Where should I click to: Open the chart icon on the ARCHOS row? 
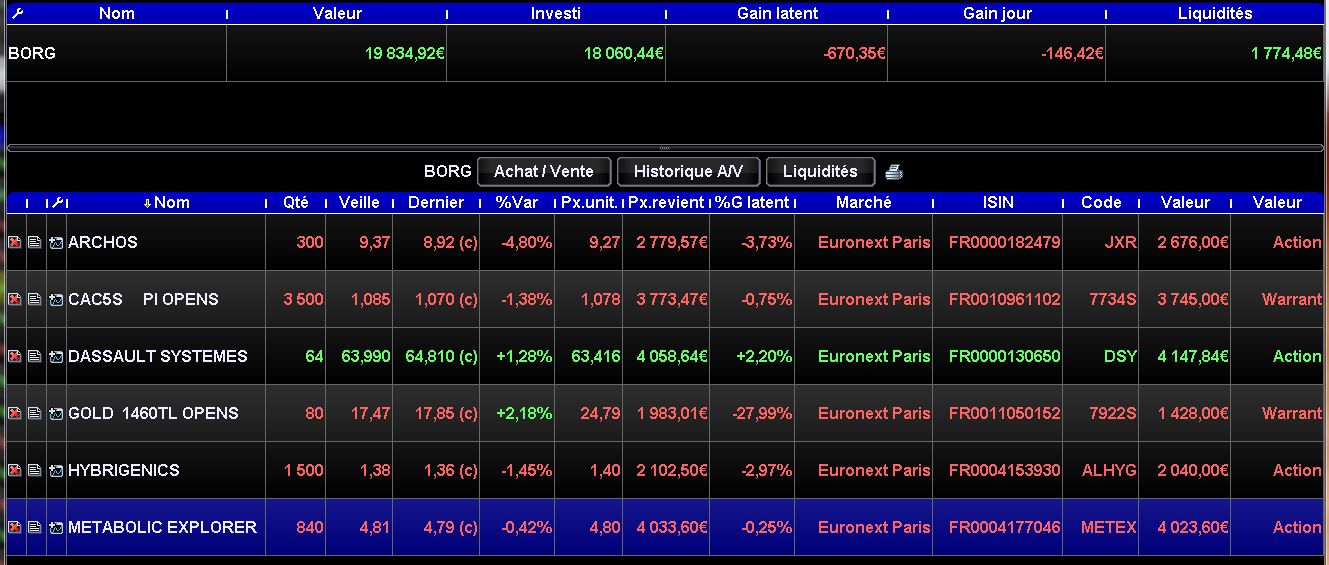56,242
